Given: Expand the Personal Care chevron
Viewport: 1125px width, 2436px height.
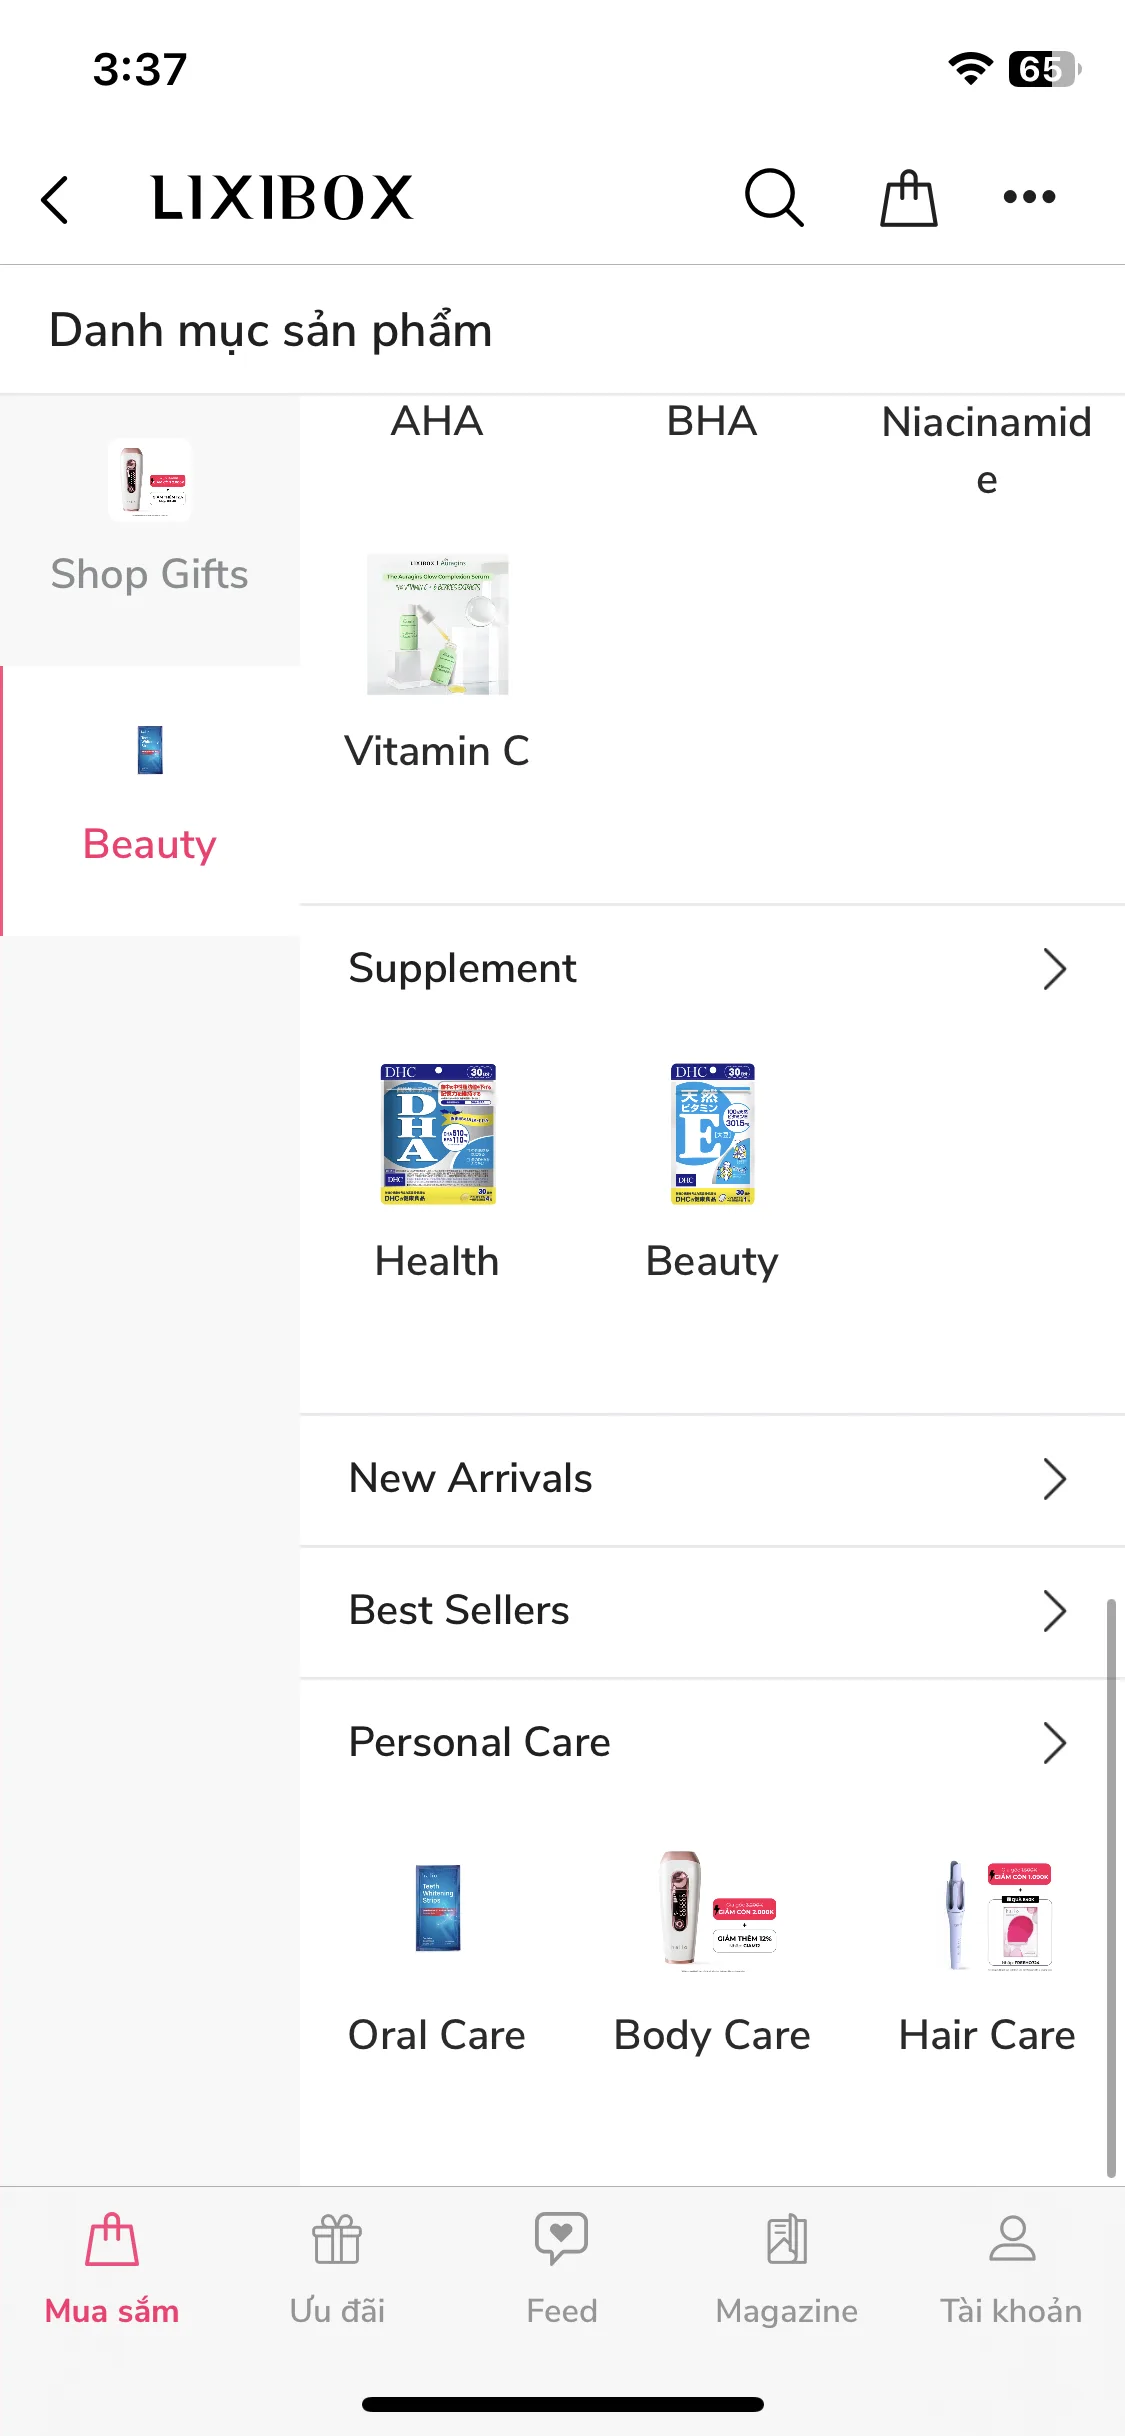Looking at the screenshot, I should coord(1054,1743).
